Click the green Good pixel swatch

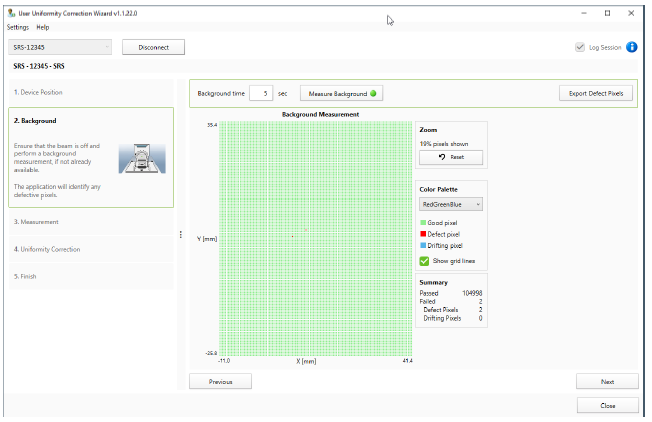click(423, 223)
